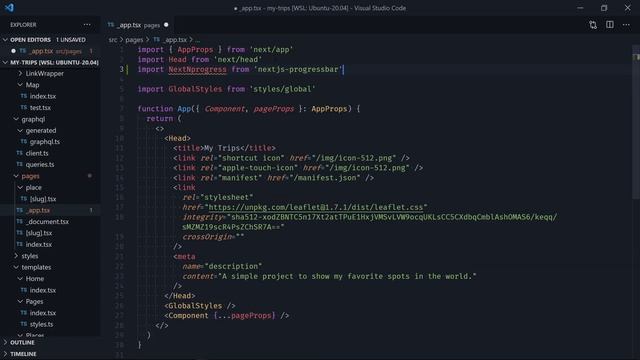Open Explorer panel more actions menu
Image resolution: width=640 pixels, height=360 pixels.
(87, 25)
